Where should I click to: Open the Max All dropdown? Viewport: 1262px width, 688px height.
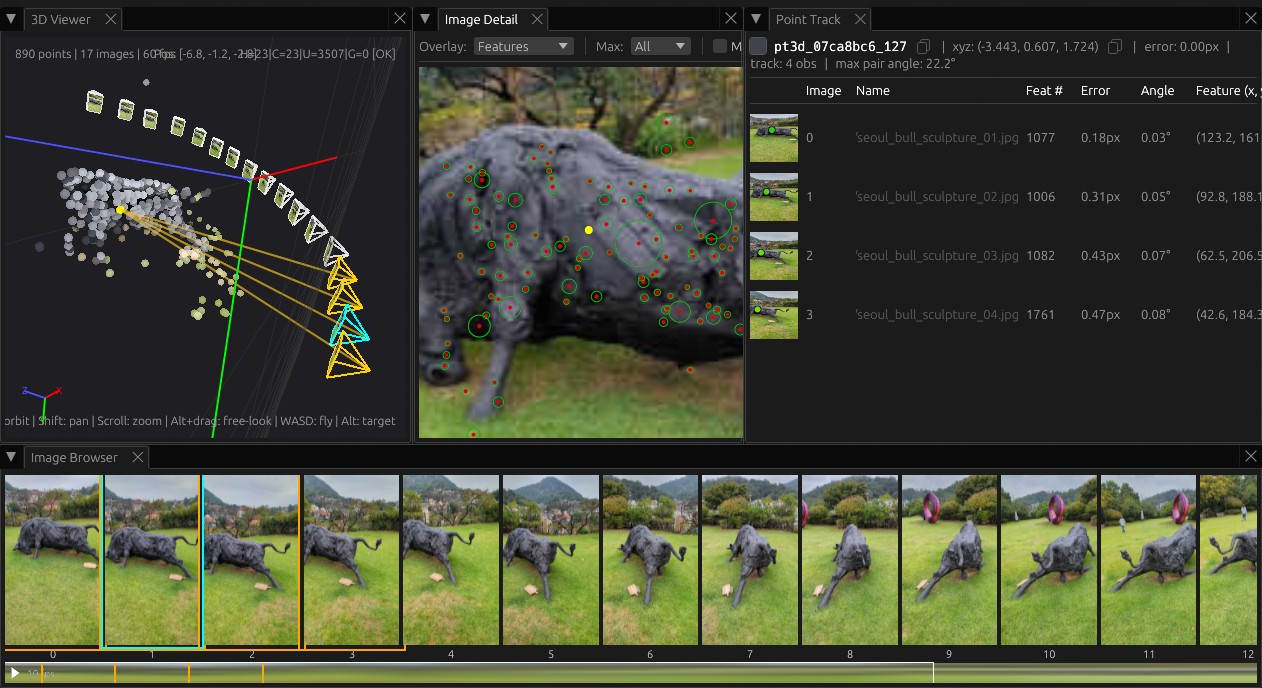coord(660,46)
